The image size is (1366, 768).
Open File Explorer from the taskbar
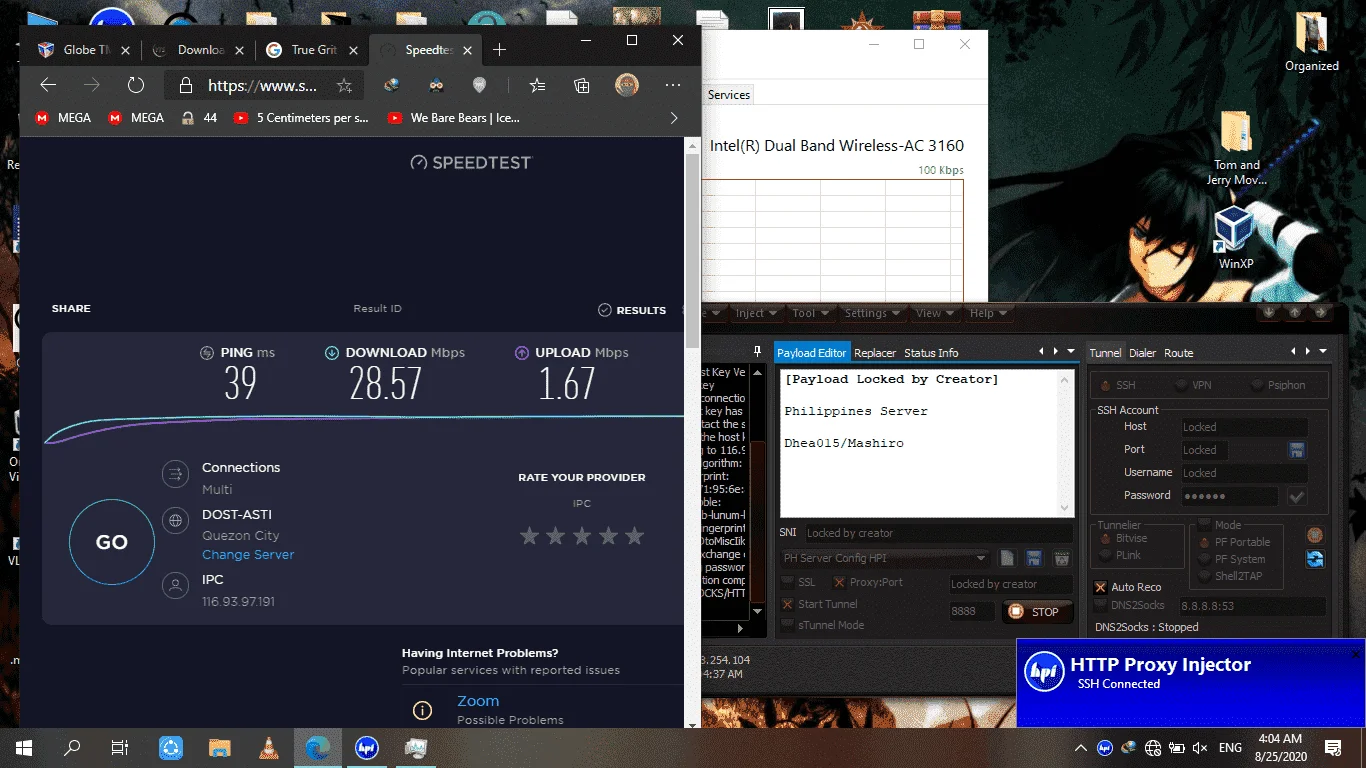[x=220, y=747]
